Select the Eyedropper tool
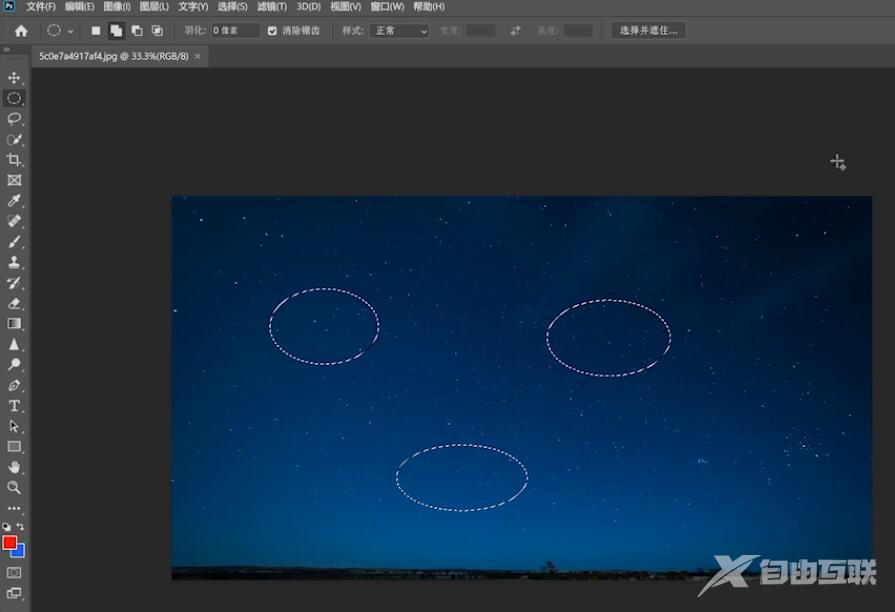 [x=14, y=200]
